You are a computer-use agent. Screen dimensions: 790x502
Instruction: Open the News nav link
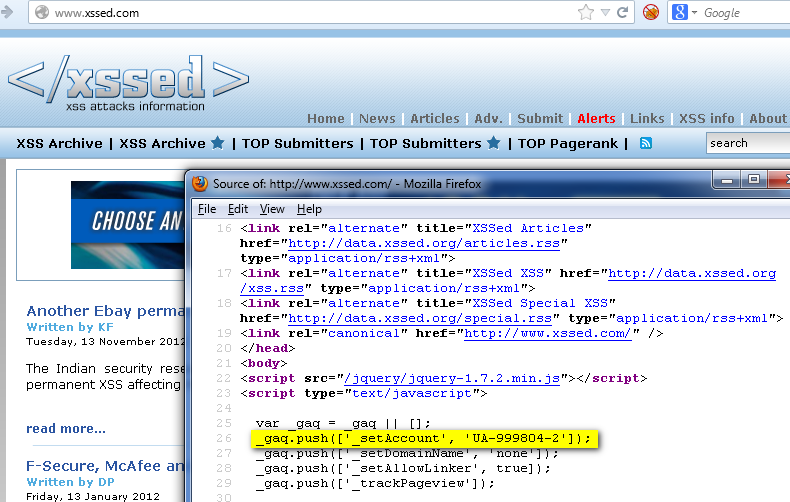(377, 118)
